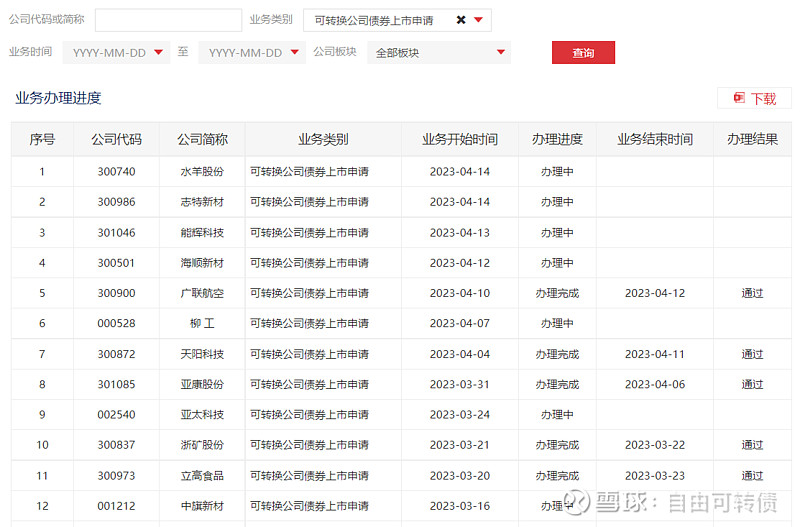Select company code 300740
This screenshot has width=800, height=527.
(x=116, y=172)
